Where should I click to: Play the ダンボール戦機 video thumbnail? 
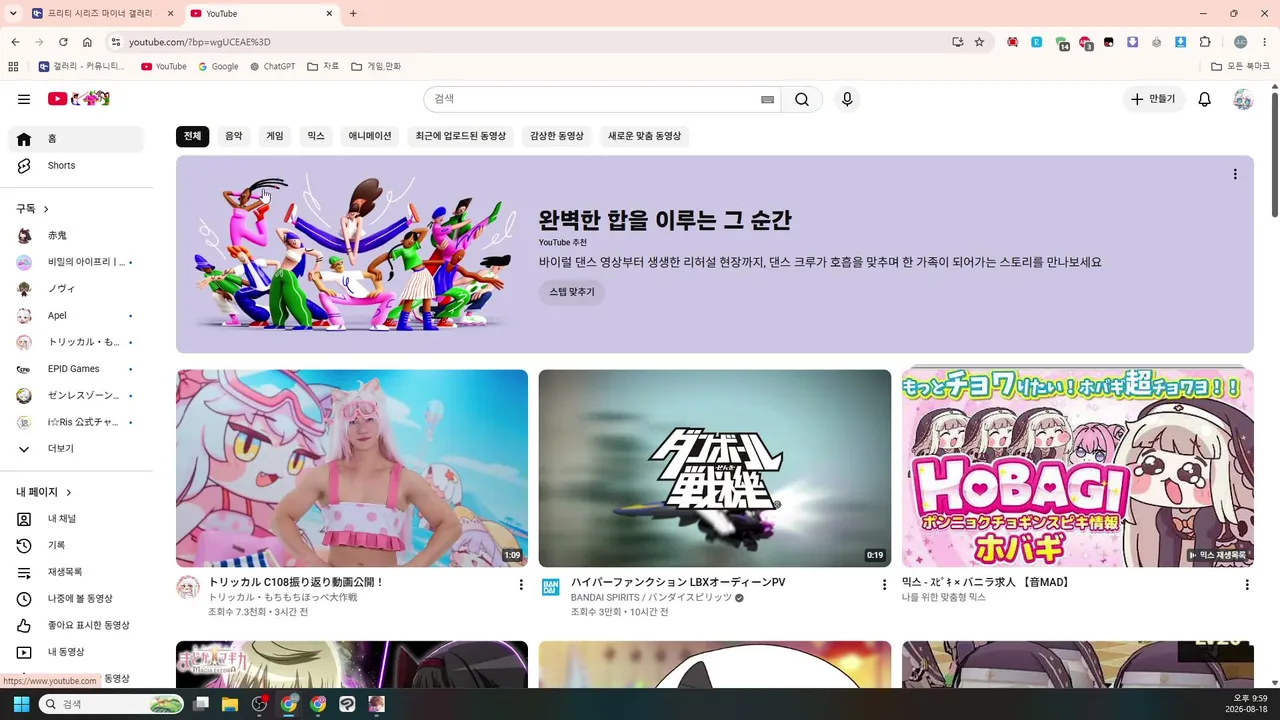point(715,468)
